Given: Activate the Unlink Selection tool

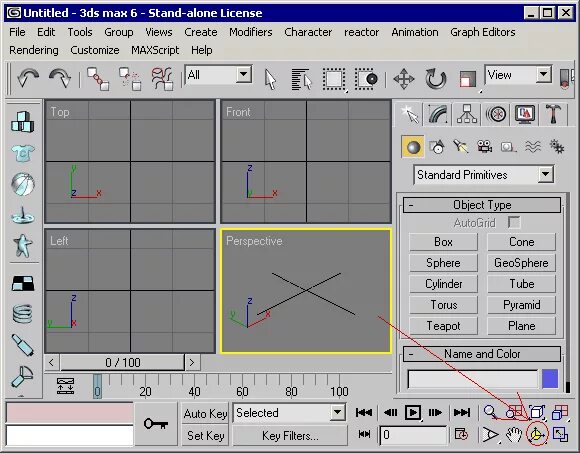Looking at the screenshot, I should tap(130, 78).
